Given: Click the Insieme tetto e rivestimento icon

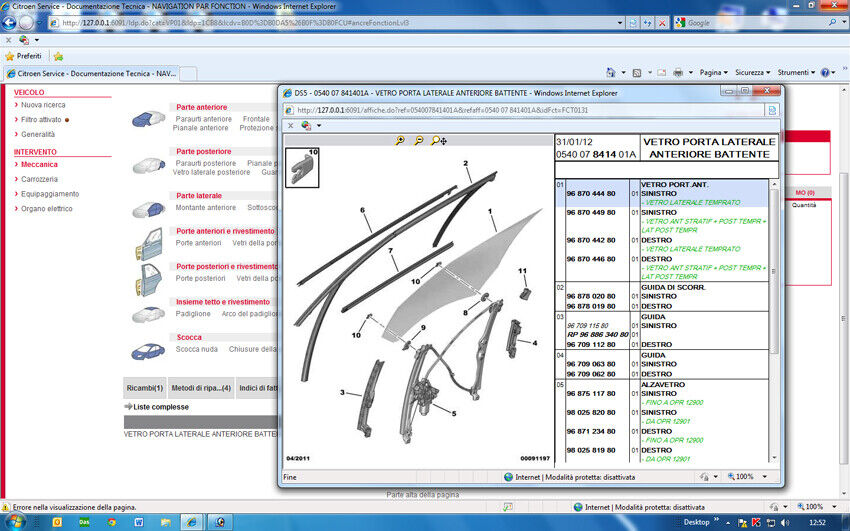Looking at the screenshot, I should pyautogui.click(x=147, y=314).
